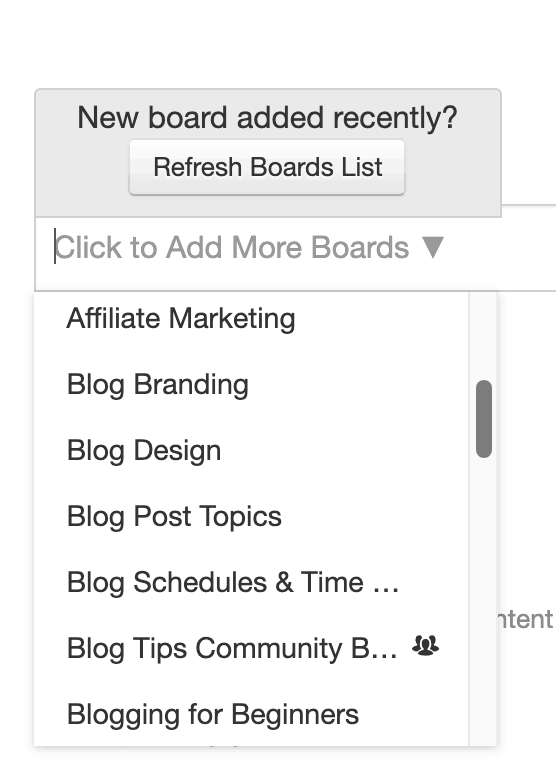Click the scrollbar track above the thumb

(484, 336)
